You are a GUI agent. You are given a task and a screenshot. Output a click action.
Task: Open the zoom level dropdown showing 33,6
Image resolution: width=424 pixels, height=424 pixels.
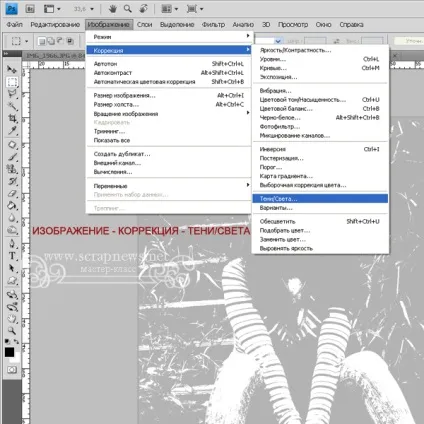click(x=84, y=9)
